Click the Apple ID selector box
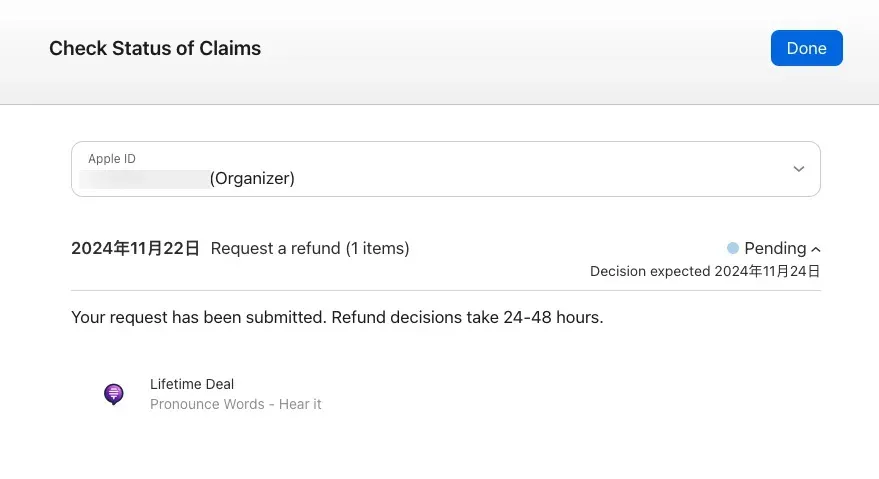The width and height of the screenshot is (879, 479). tap(445, 169)
